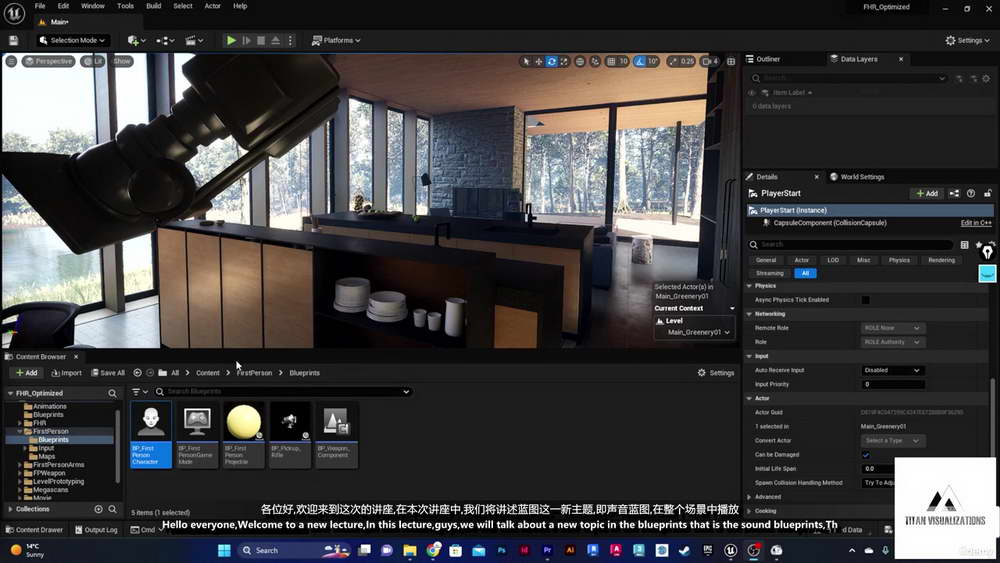Click the Edit in C++ link
1000x563 pixels.
point(976,223)
